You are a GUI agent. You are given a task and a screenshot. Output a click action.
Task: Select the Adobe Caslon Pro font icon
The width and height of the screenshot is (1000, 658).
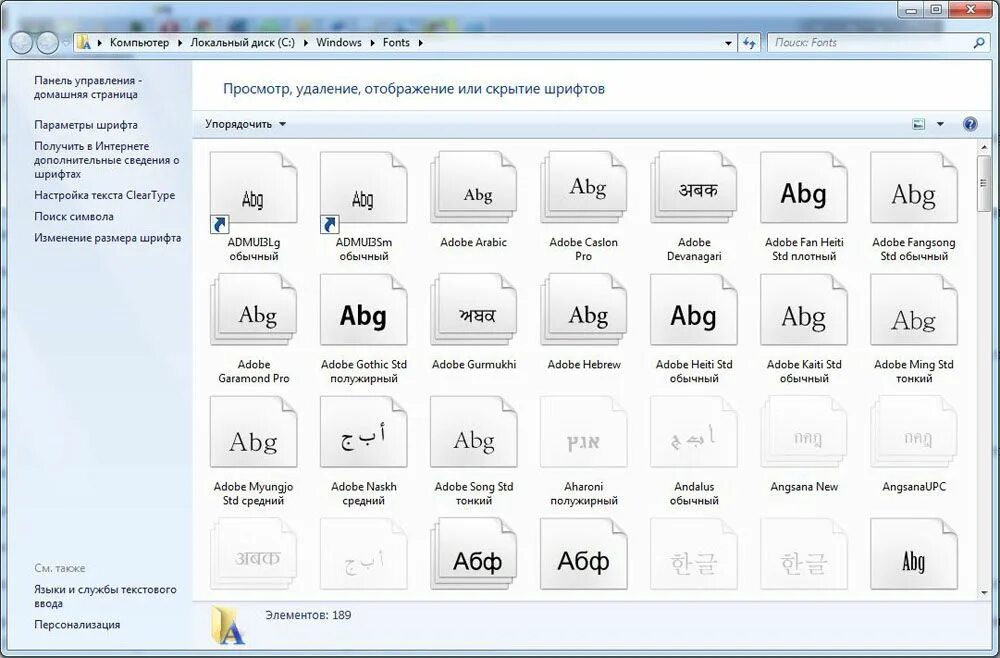(x=584, y=187)
